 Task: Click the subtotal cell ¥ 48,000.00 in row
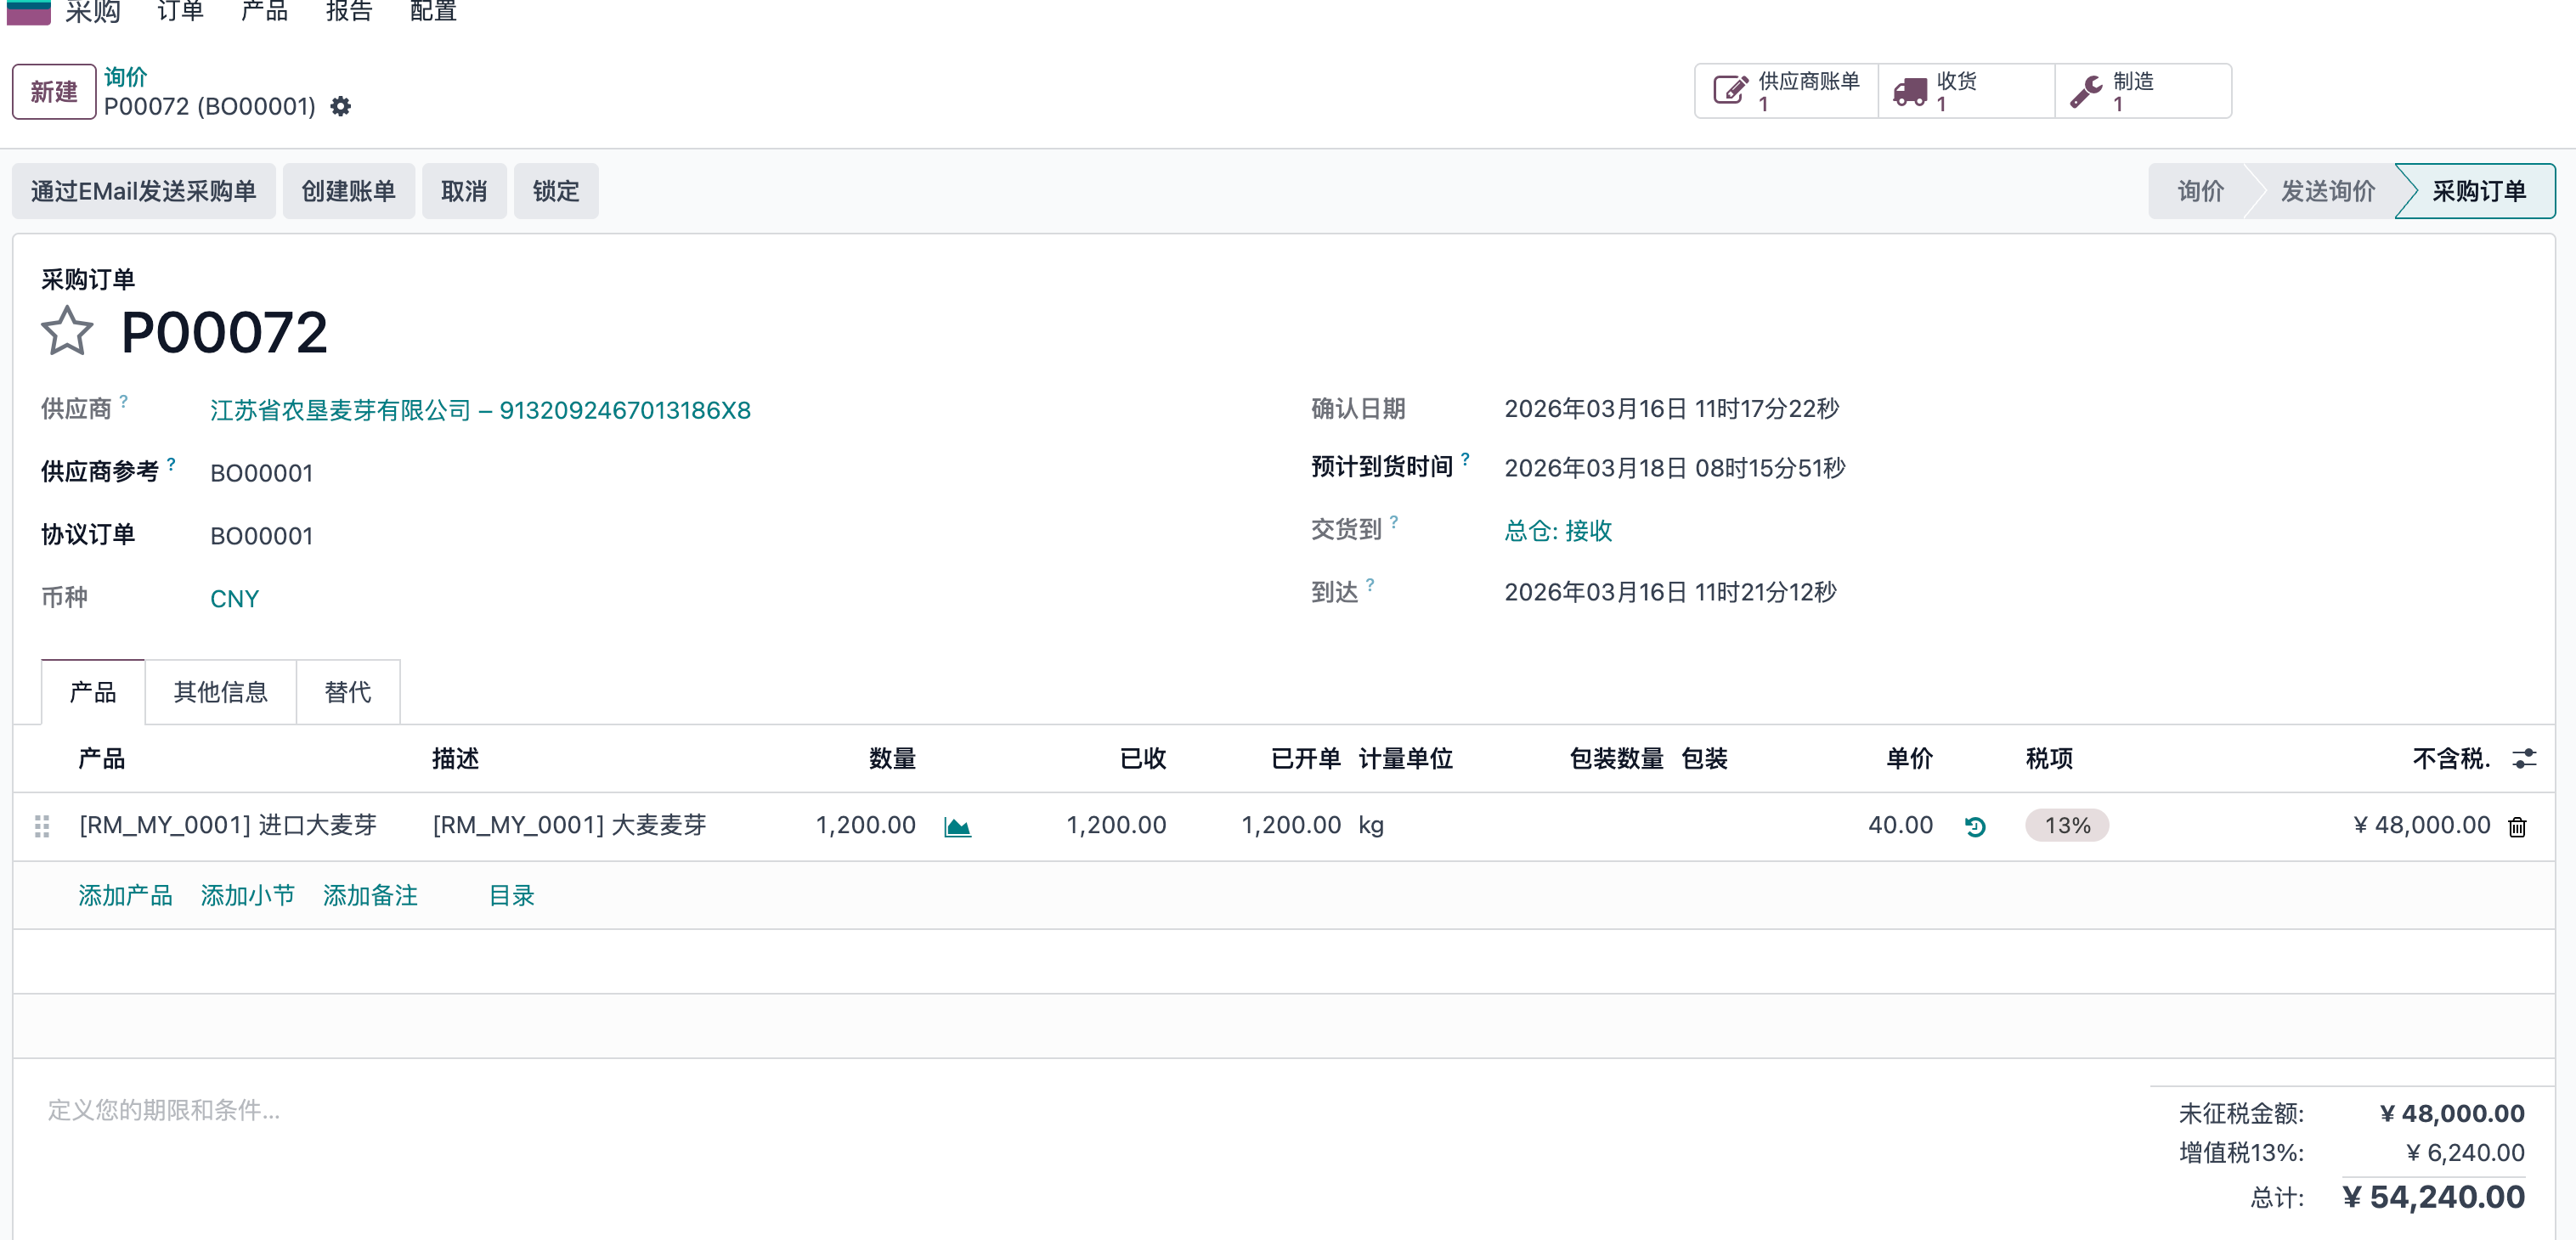(2421, 825)
